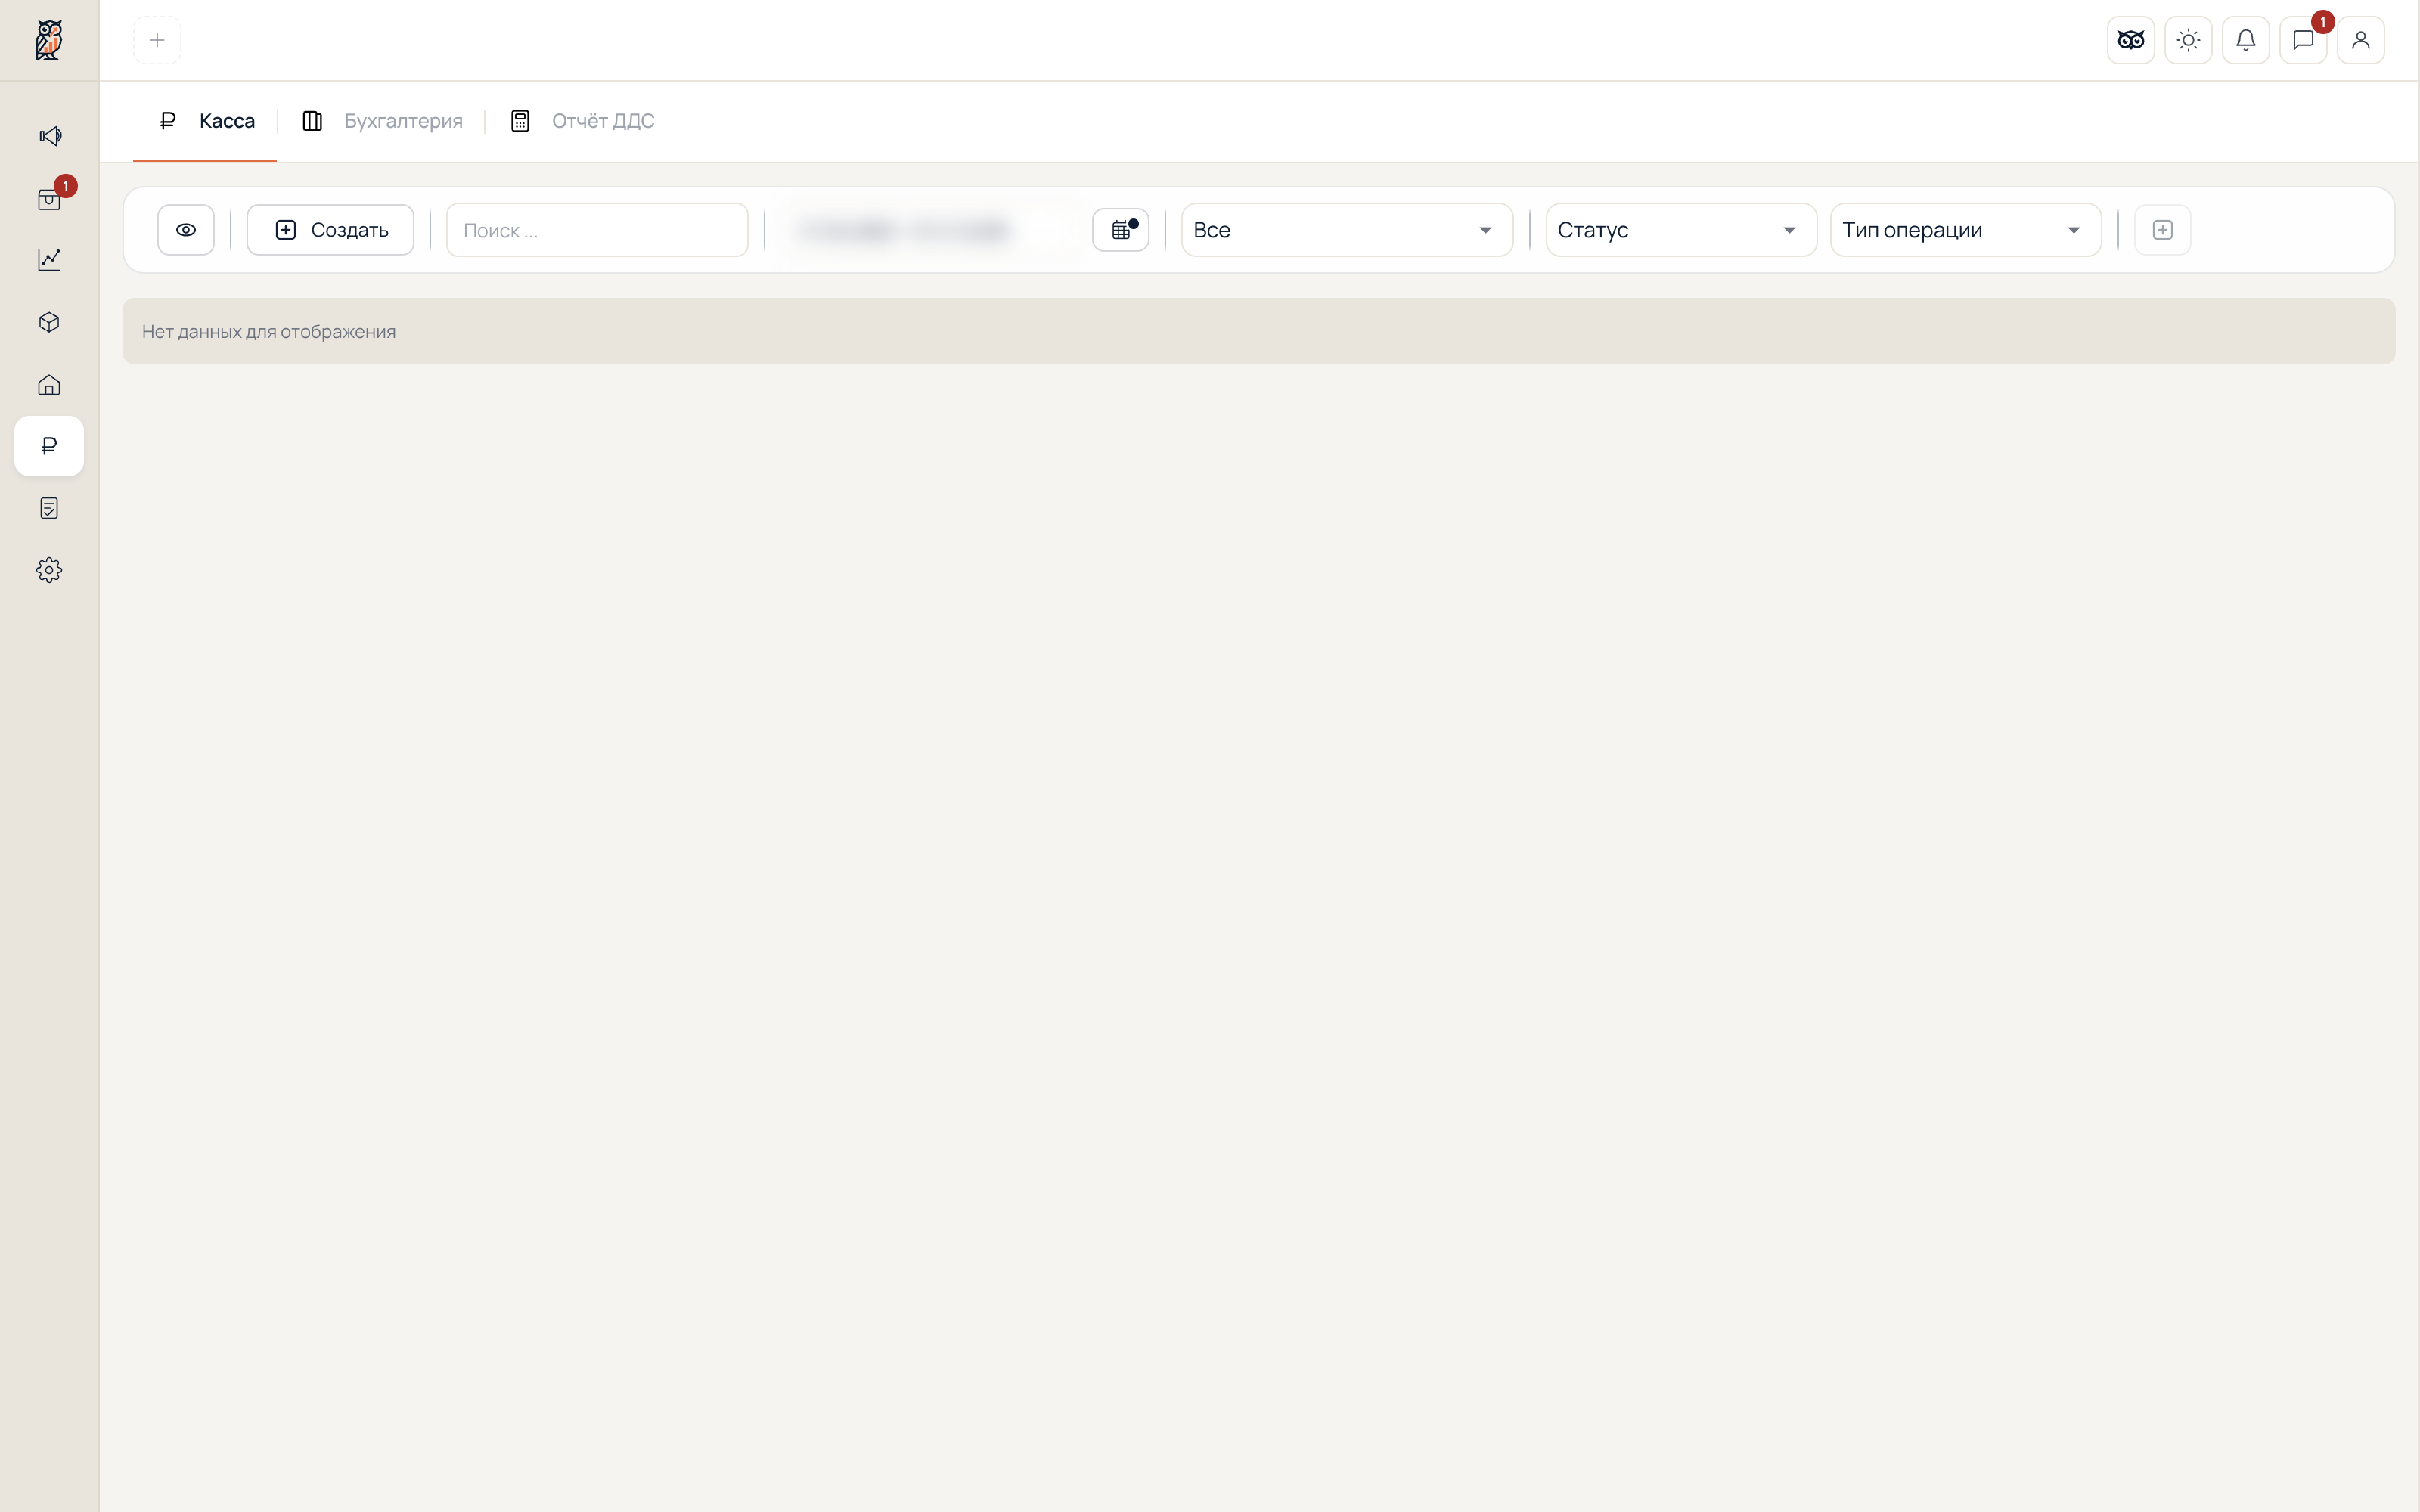Viewport: 2420px width, 1512px height.
Task: Toggle the light theme sun icon
Action: pos(2188,40)
